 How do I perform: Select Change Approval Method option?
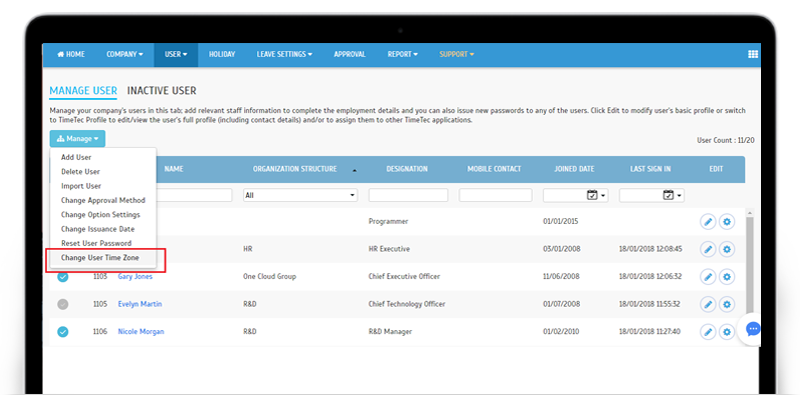pos(103,201)
